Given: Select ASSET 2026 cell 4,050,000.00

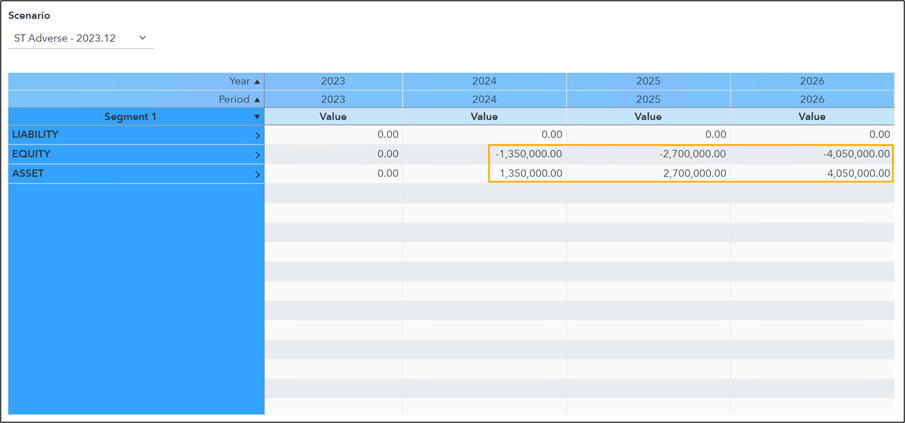Looking at the screenshot, I should 812,173.
